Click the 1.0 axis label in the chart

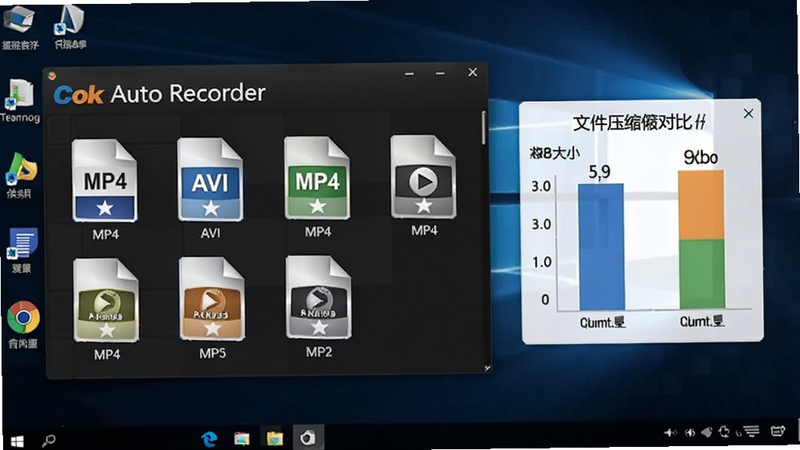pyautogui.click(x=541, y=262)
